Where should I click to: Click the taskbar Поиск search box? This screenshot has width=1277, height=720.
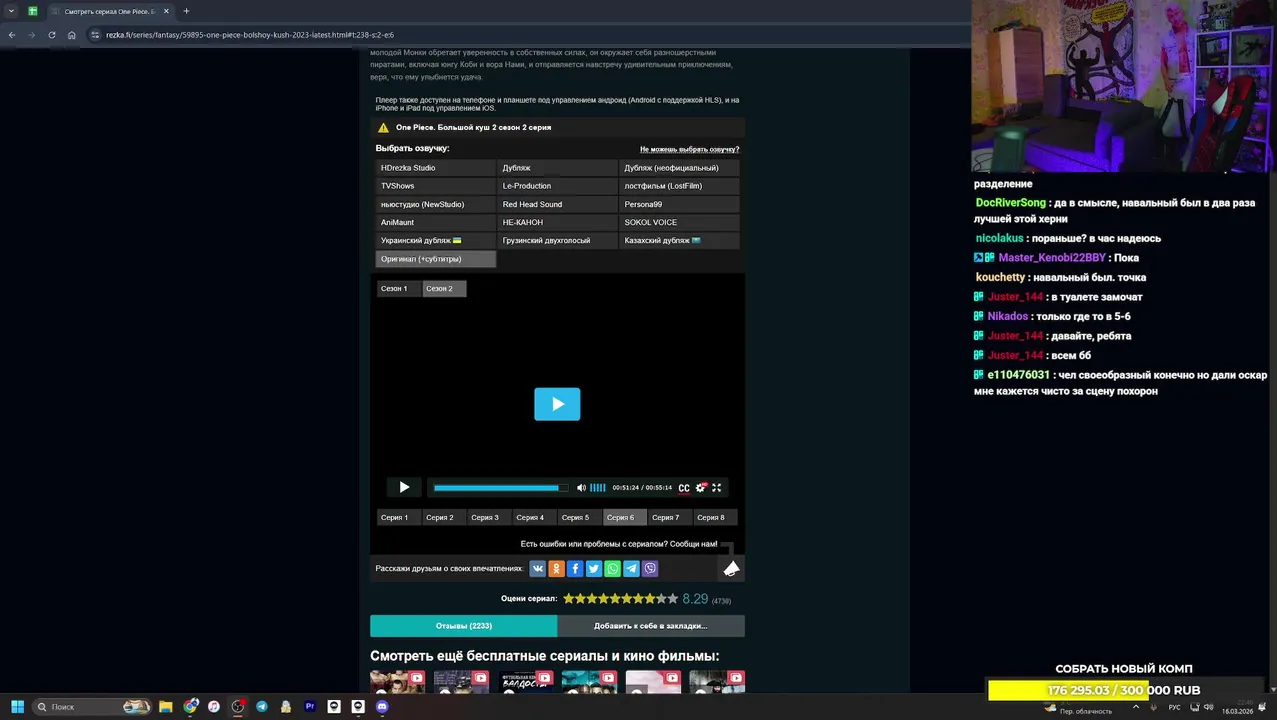coord(90,707)
